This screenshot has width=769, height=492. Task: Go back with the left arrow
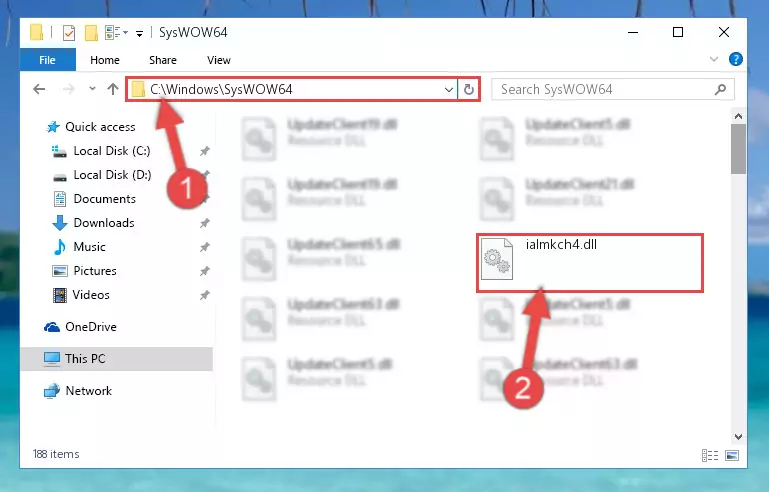(x=39, y=89)
